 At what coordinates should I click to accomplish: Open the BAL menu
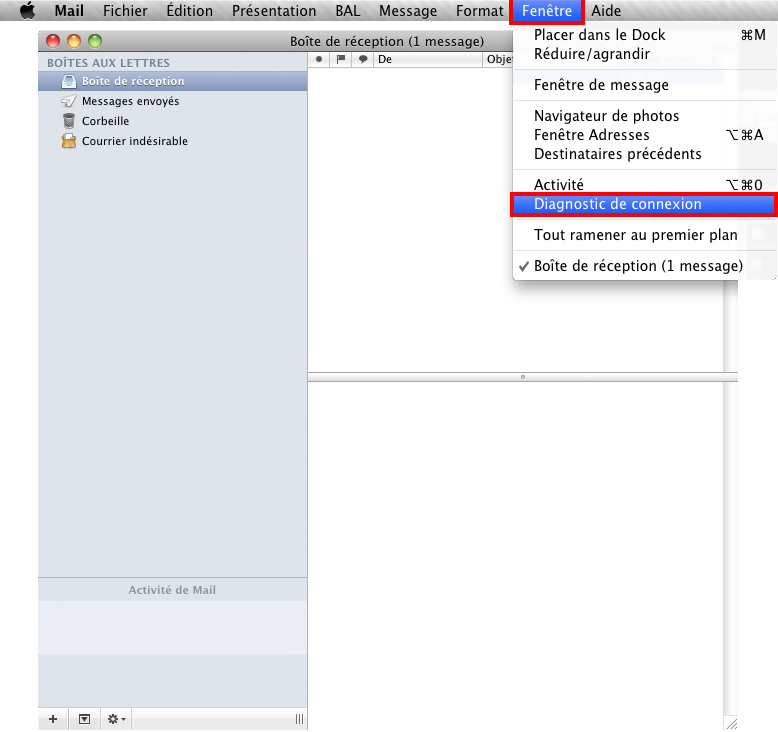[x=348, y=10]
